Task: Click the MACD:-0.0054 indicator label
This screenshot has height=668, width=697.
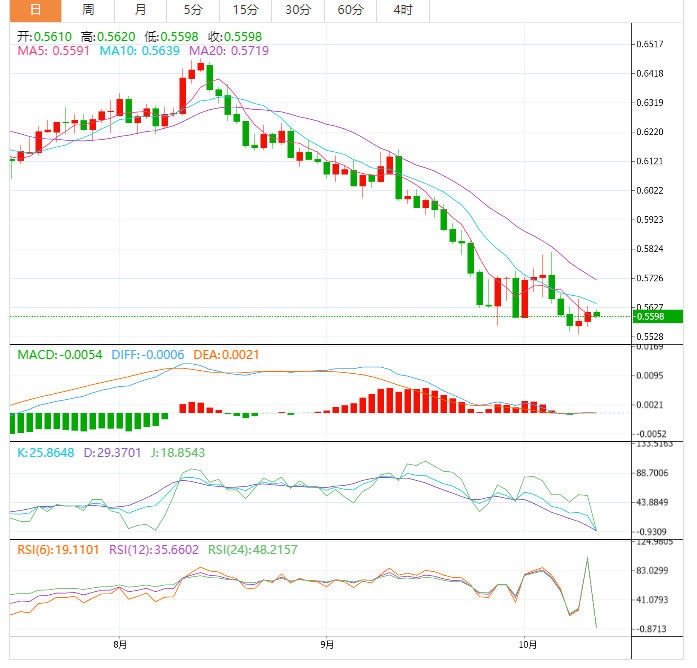Action: coord(60,355)
